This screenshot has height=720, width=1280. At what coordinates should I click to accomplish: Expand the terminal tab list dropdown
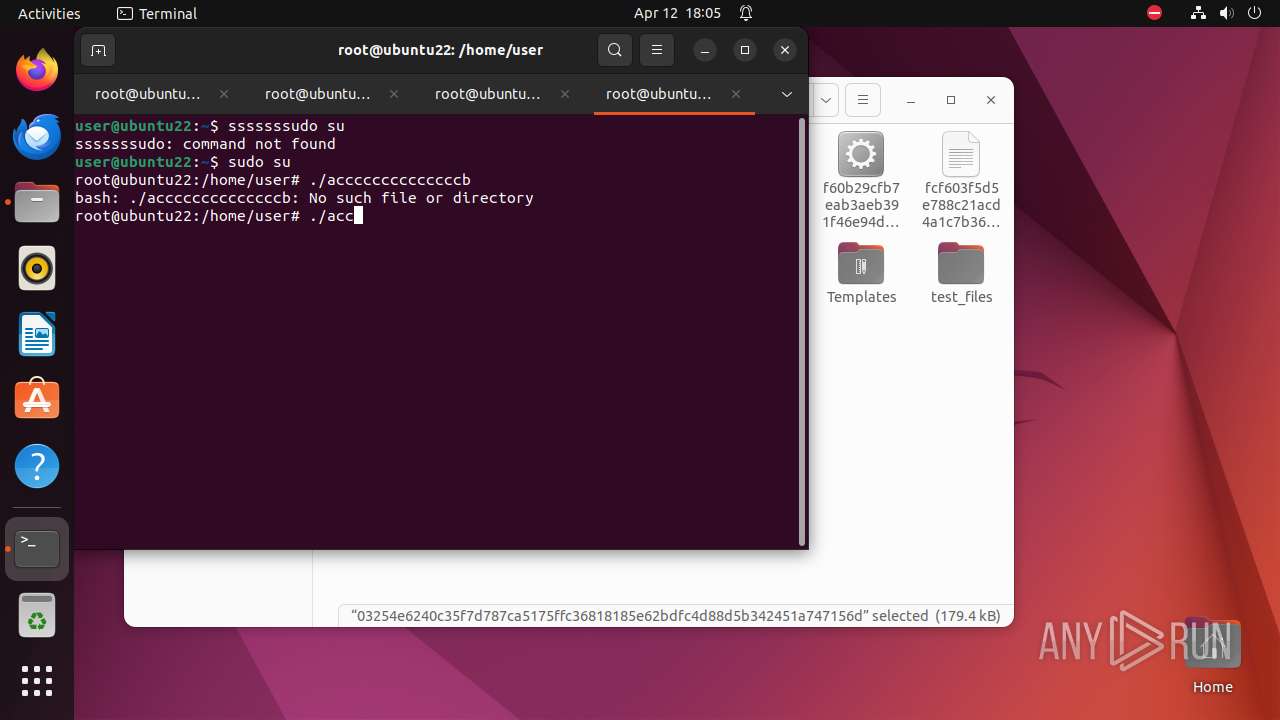[787, 94]
